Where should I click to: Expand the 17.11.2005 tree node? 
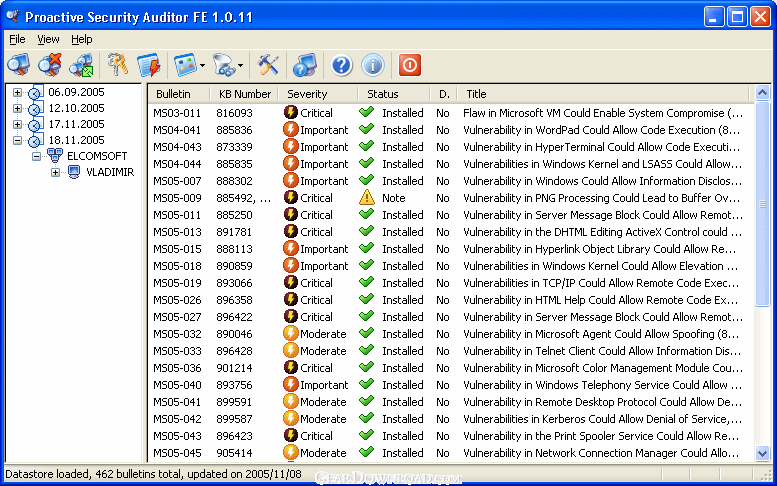click(x=17, y=124)
